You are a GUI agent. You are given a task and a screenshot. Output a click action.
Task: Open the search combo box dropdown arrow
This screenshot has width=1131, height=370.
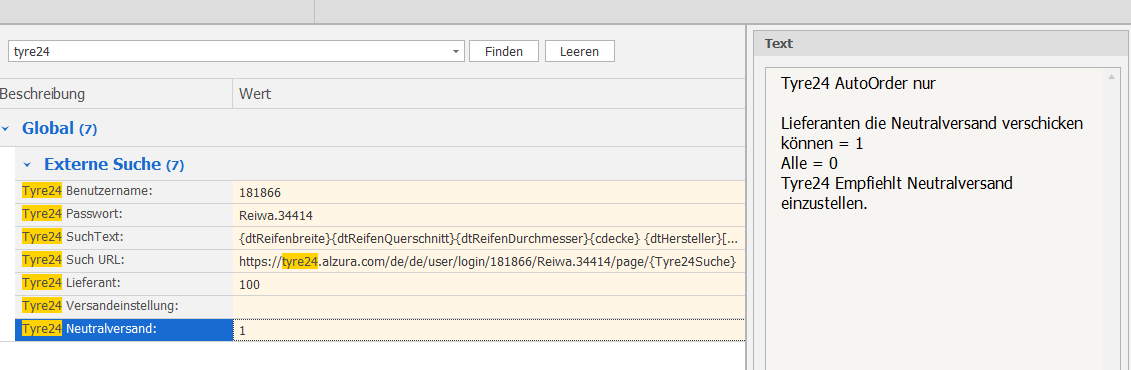(x=455, y=52)
